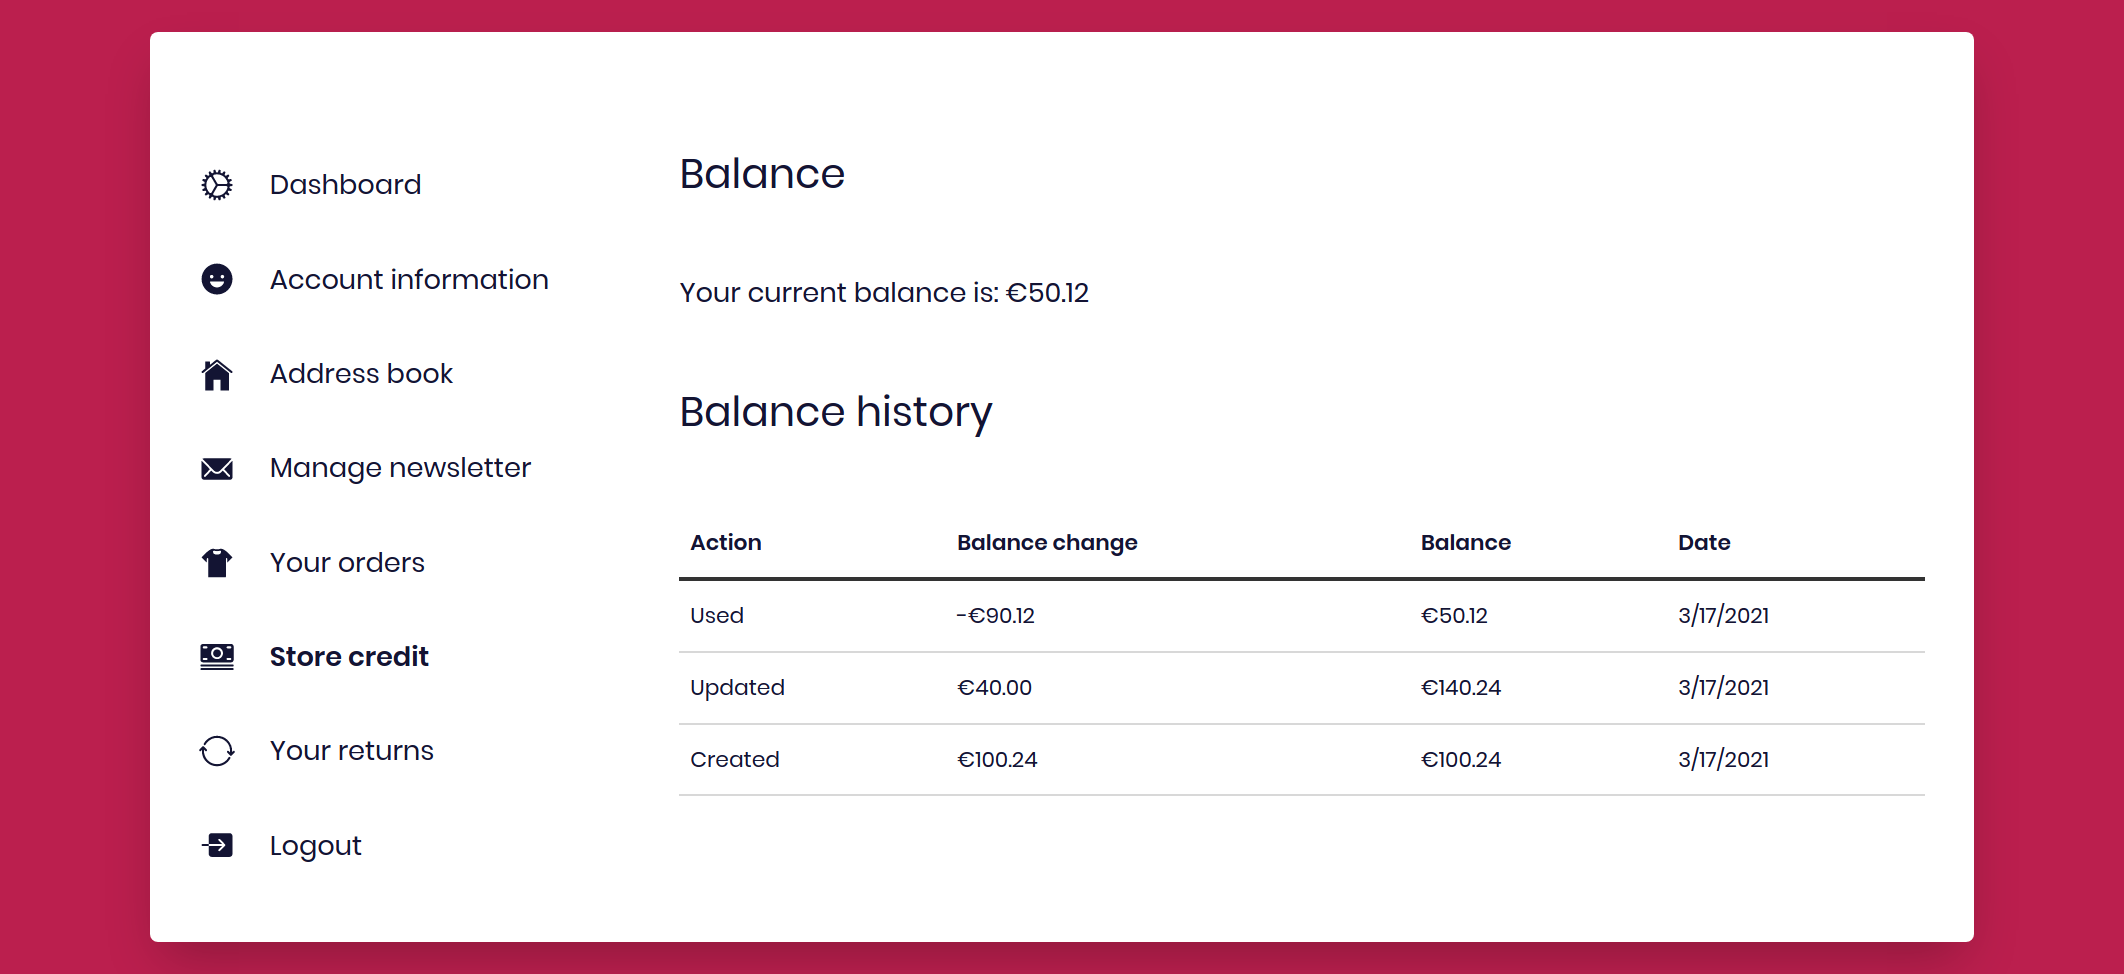Select the Used history row
This screenshot has width=2124, height=974.
pos(1302,616)
